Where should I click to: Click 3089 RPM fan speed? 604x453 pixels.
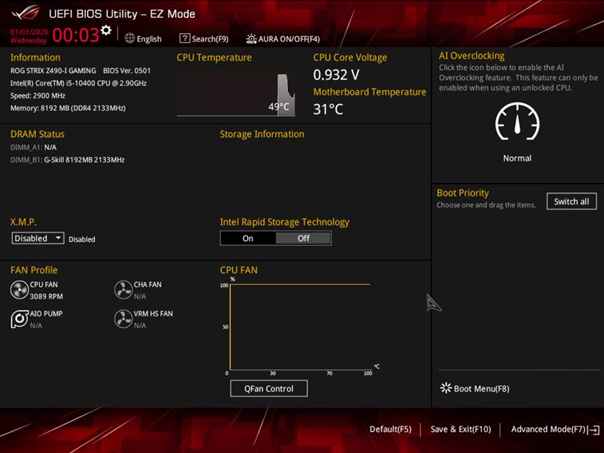[46, 296]
